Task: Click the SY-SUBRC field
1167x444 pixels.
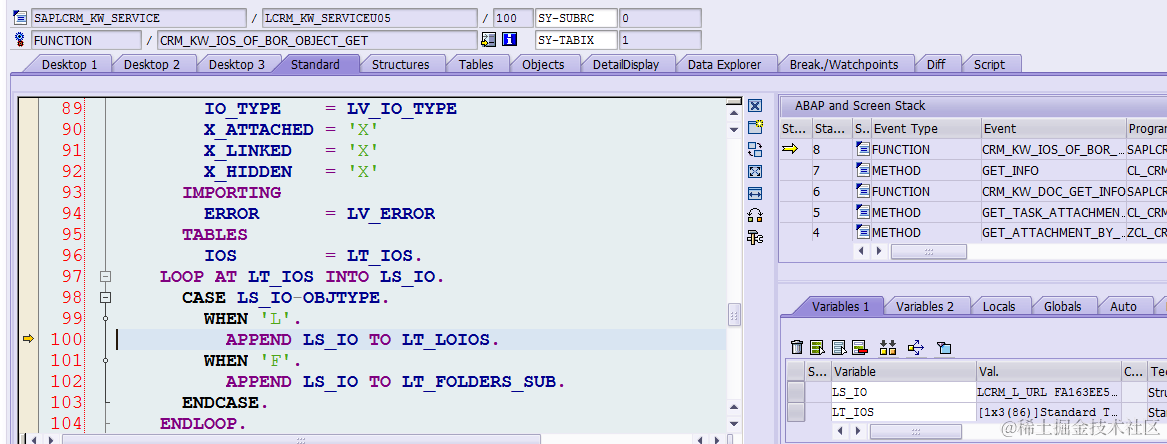Action: pos(576,18)
